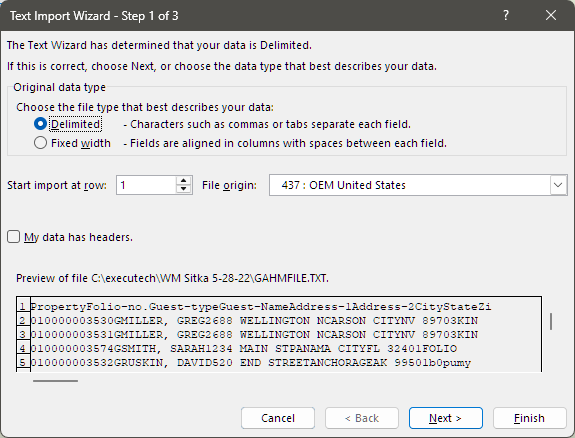Enable My data has headers checkbox

(14, 237)
